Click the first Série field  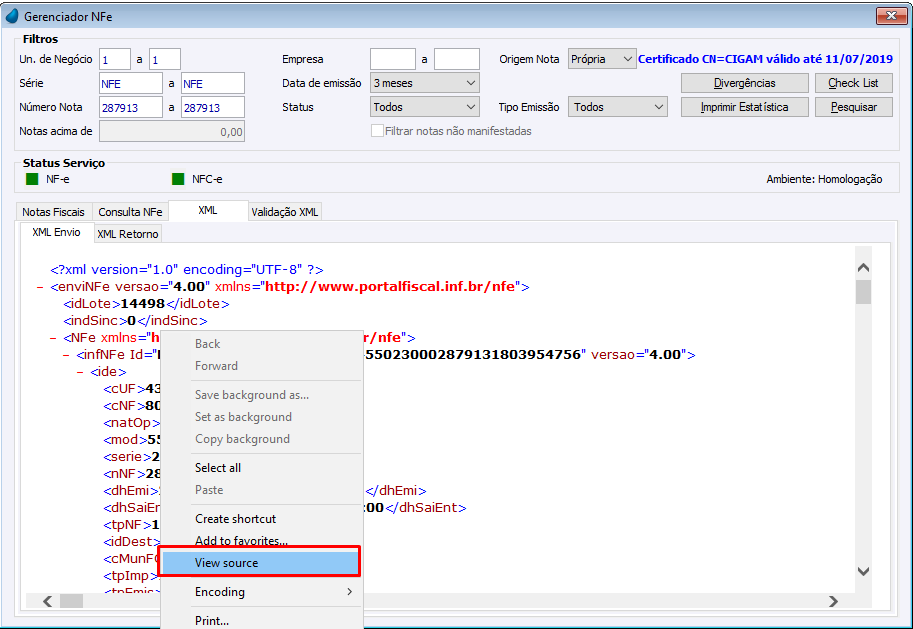click(131, 83)
